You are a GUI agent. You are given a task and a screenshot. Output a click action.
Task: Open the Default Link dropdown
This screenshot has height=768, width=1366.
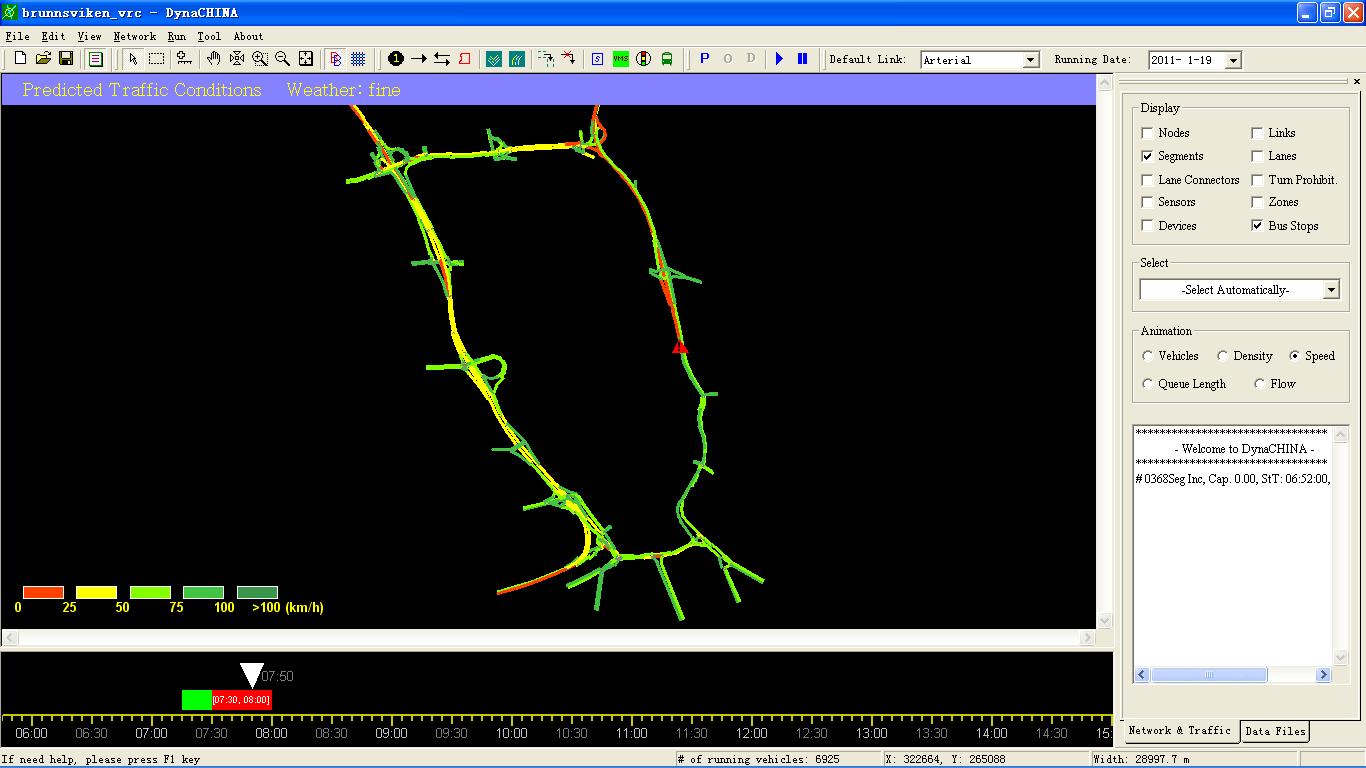[1031, 60]
